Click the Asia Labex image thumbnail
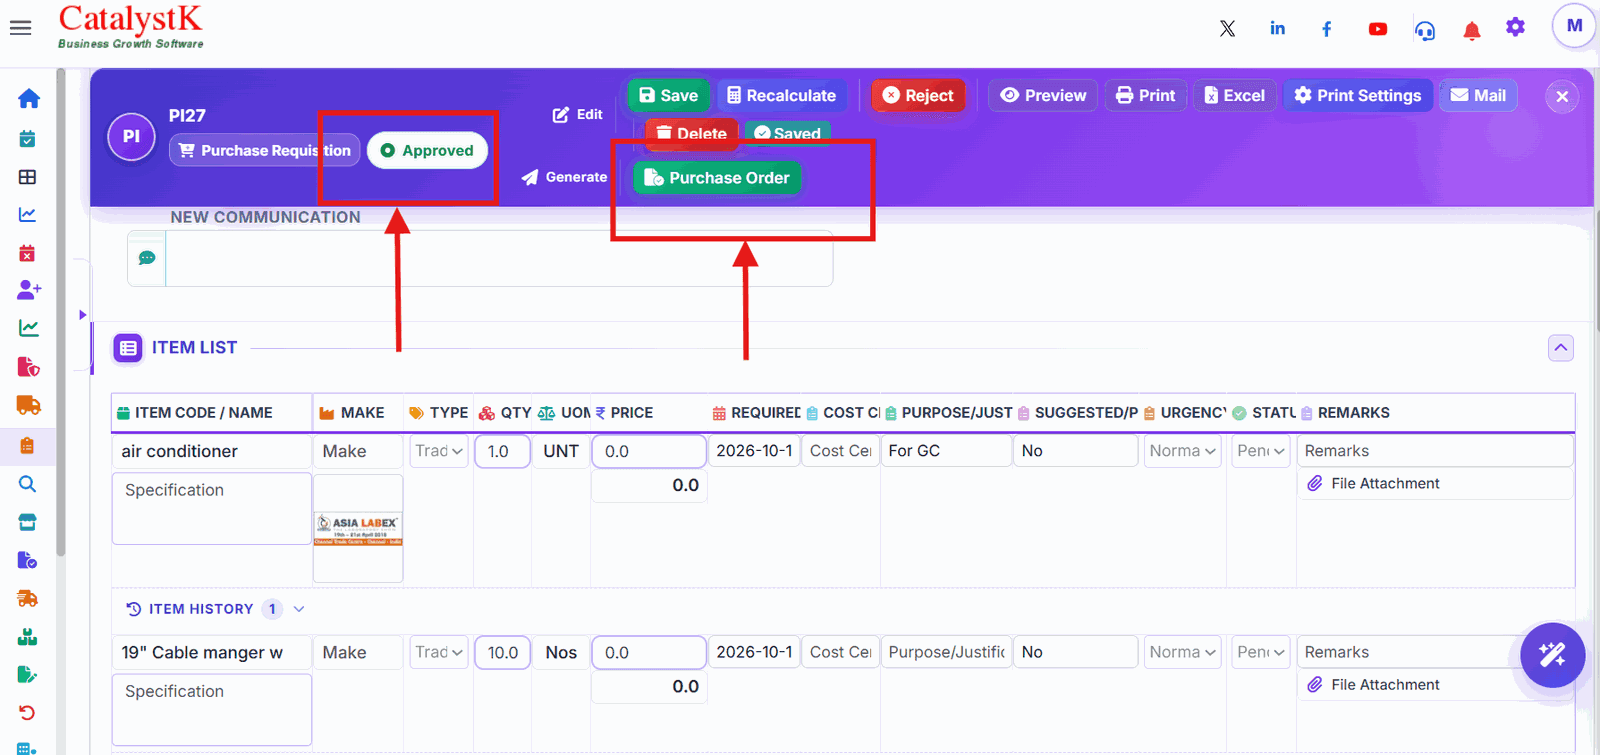Screen dimensions: 1600x755 pos(358,529)
